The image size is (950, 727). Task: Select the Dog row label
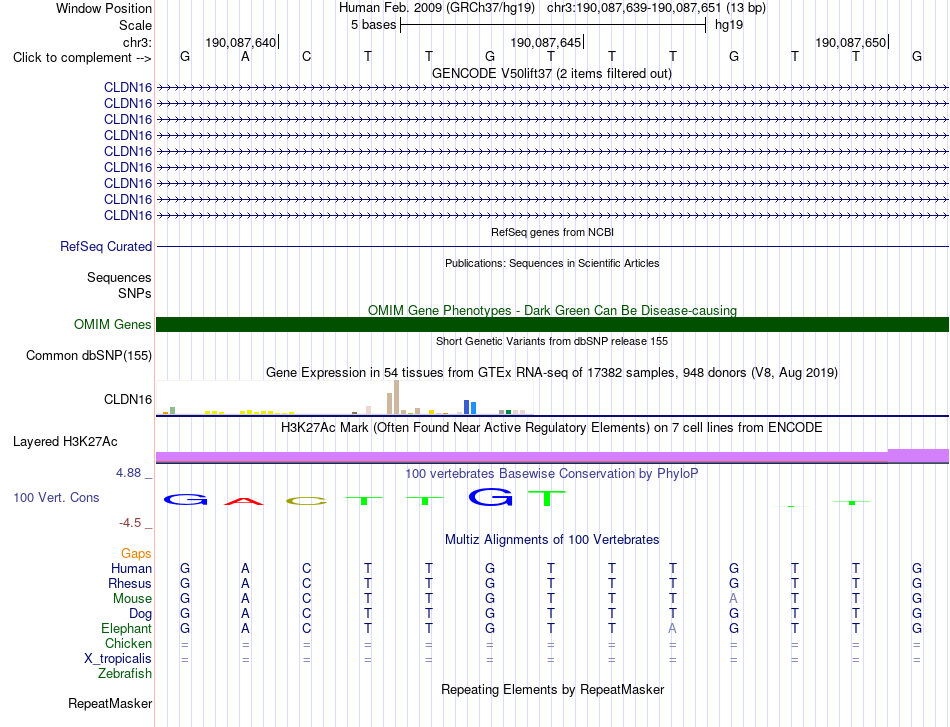tap(140, 614)
